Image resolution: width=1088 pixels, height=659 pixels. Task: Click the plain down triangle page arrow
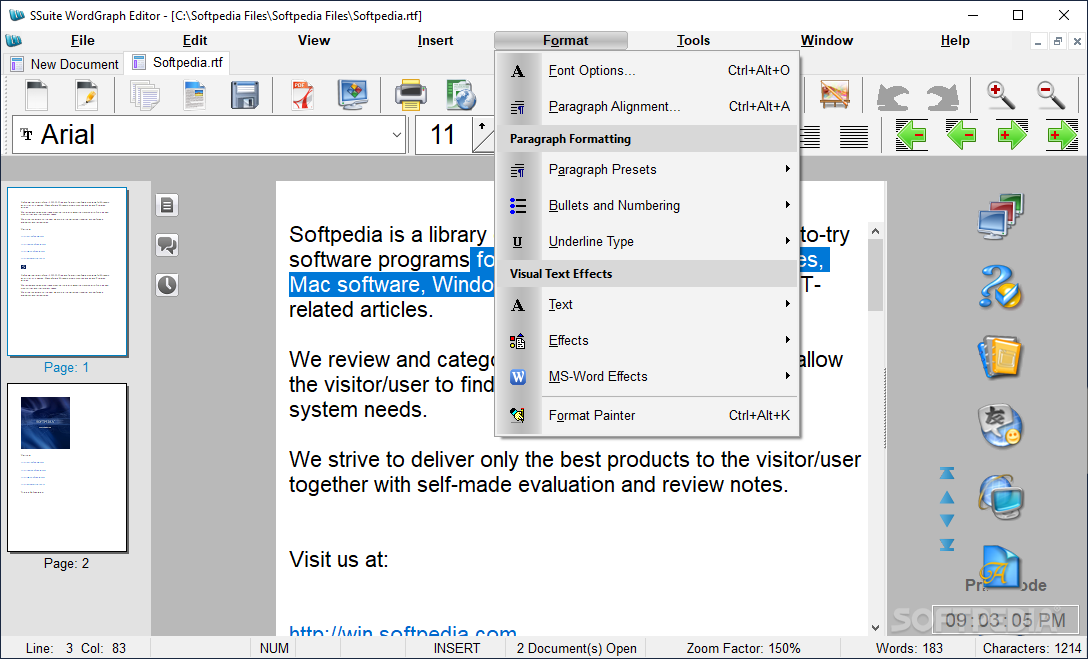[x=947, y=520]
